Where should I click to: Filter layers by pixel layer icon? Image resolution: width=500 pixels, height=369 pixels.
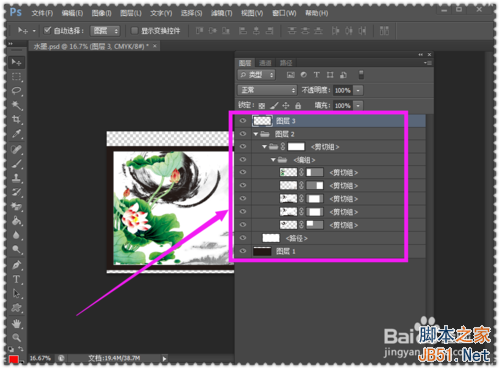click(x=291, y=75)
